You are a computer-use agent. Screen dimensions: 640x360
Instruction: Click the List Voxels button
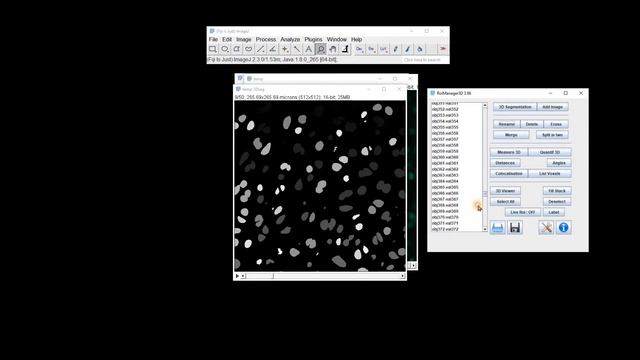click(550, 173)
